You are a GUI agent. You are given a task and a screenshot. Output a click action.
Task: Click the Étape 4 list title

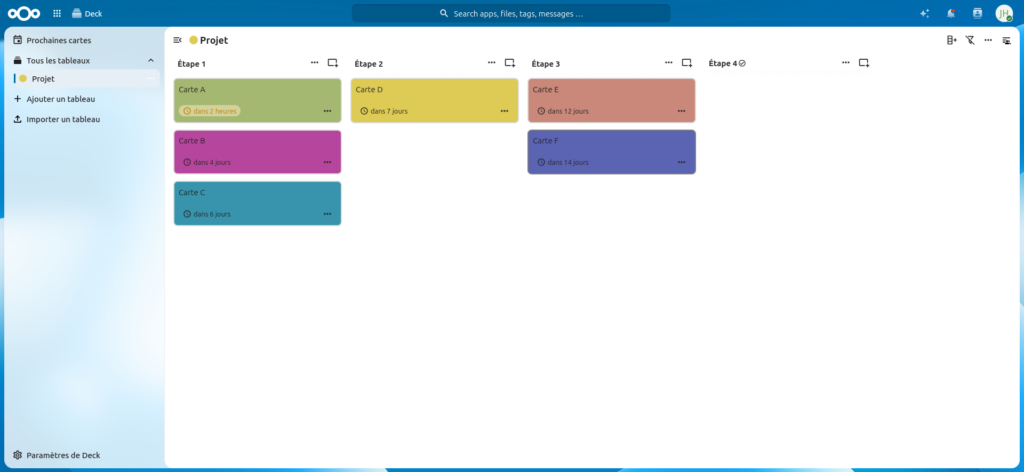(722, 64)
